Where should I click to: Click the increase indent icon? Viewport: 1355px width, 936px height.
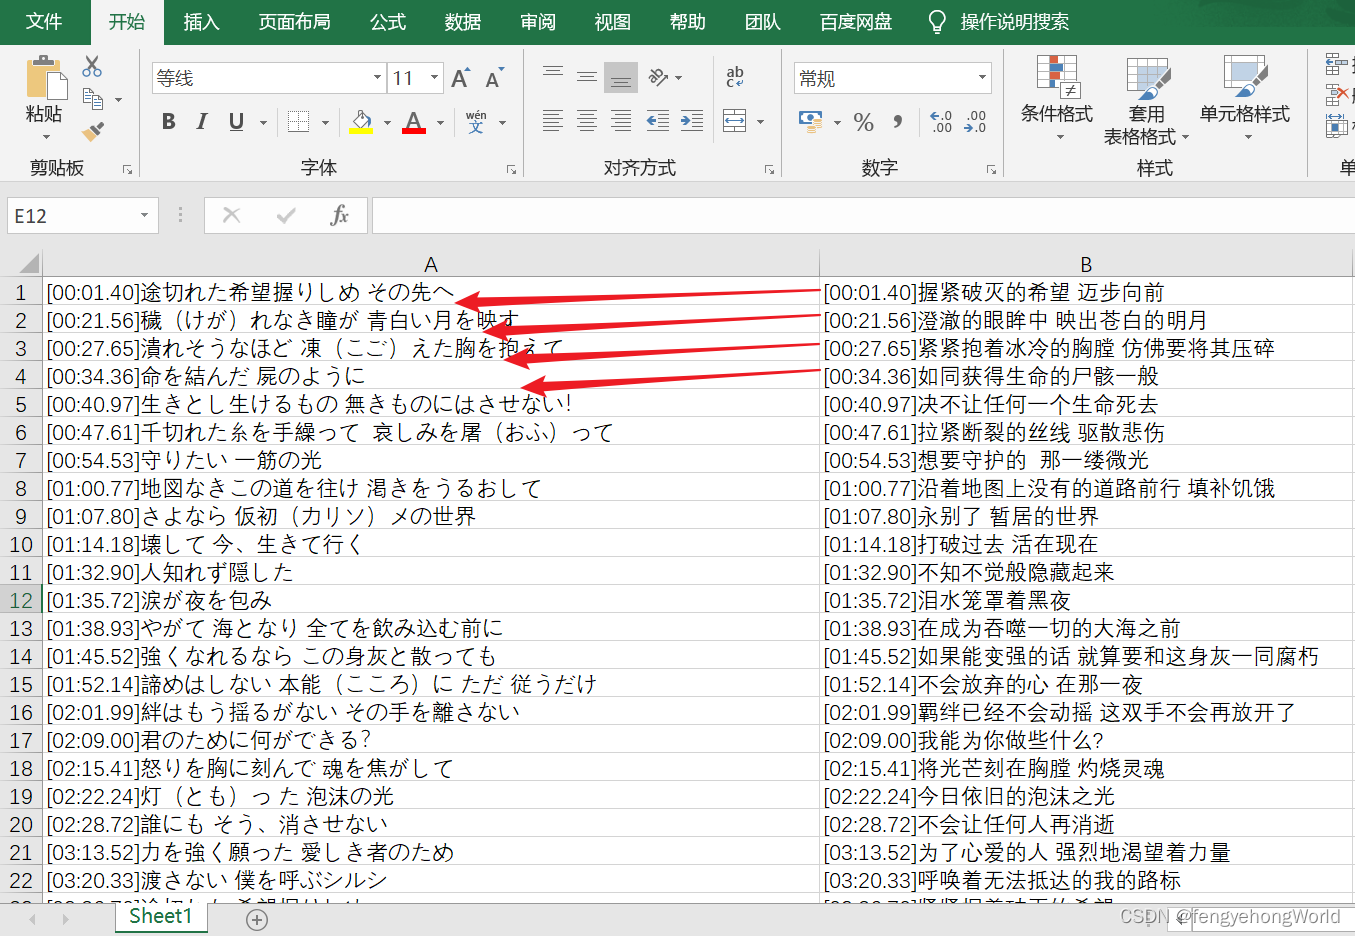[x=692, y=121]
